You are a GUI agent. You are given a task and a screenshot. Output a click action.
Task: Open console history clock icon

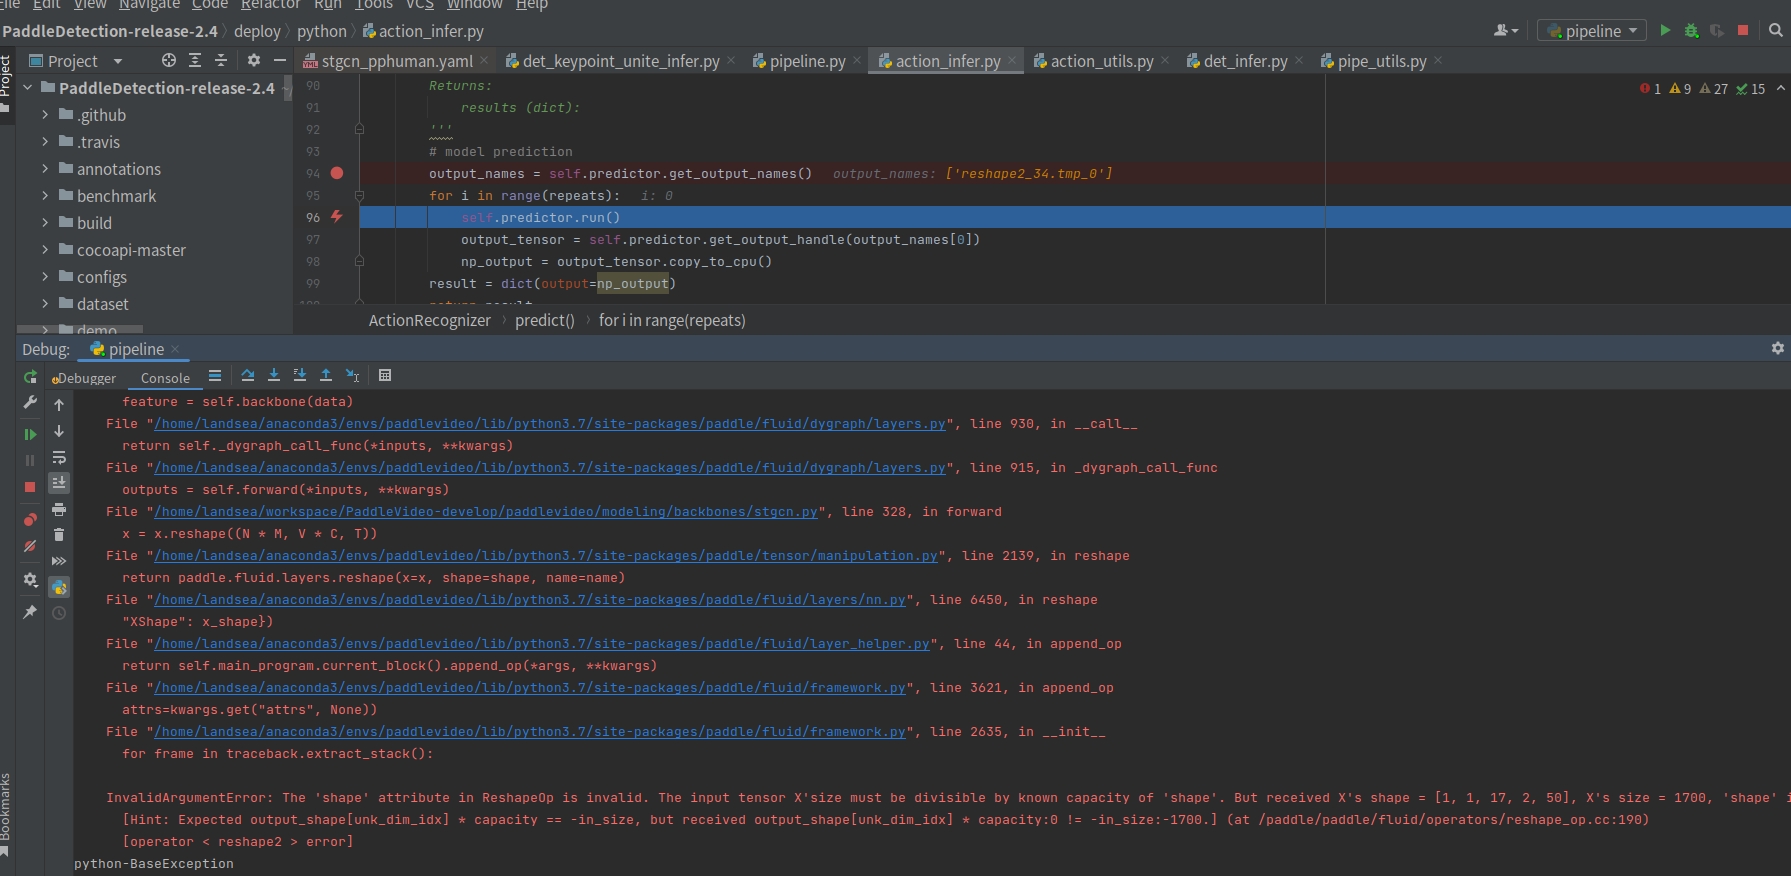(59, 613)
